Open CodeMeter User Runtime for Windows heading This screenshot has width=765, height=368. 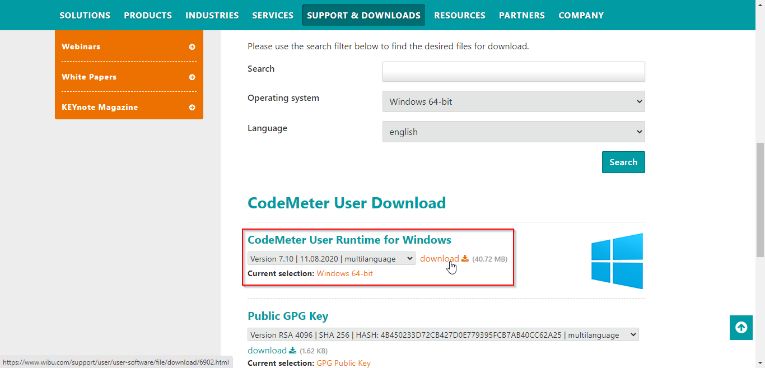click(x=349, y=240)
